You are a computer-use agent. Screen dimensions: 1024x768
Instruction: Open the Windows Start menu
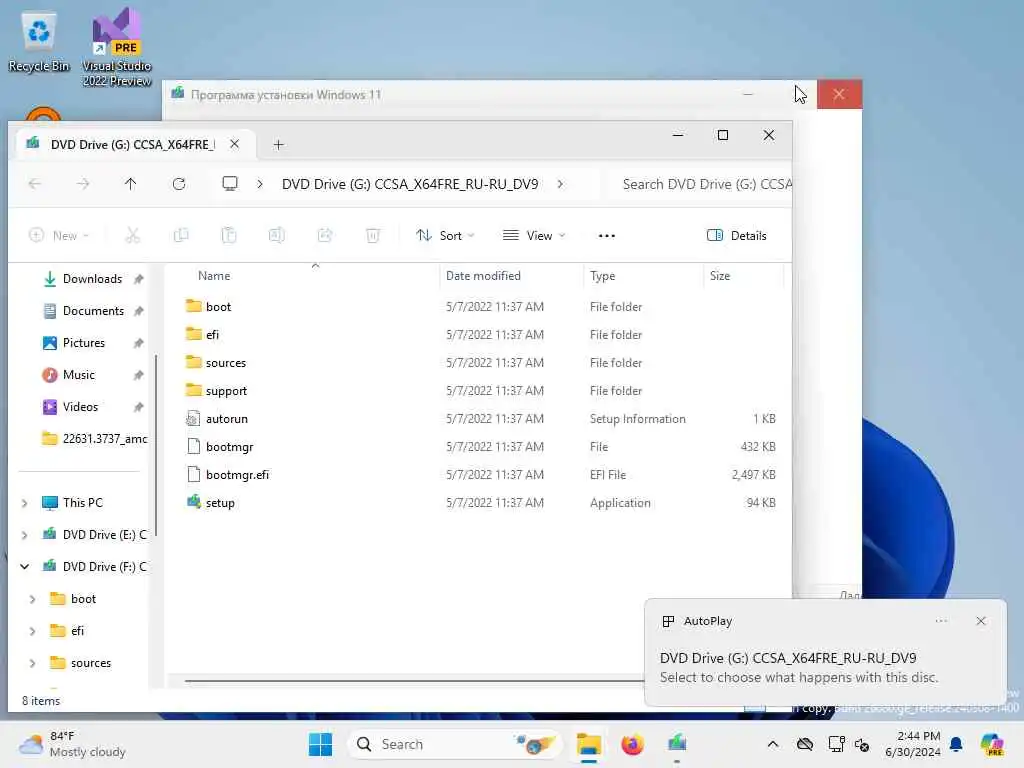pyautogui.click(x=320, y=744)
